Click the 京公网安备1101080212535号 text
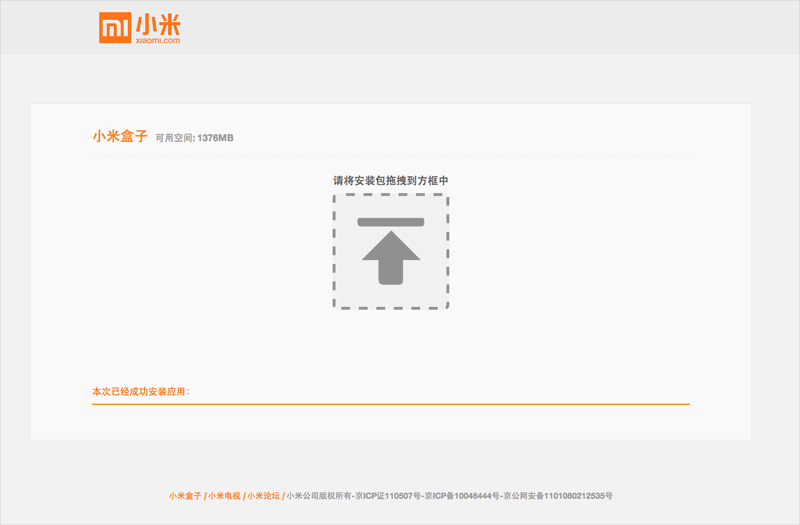This screenshot has width=800, height=525. click(558, 496)
